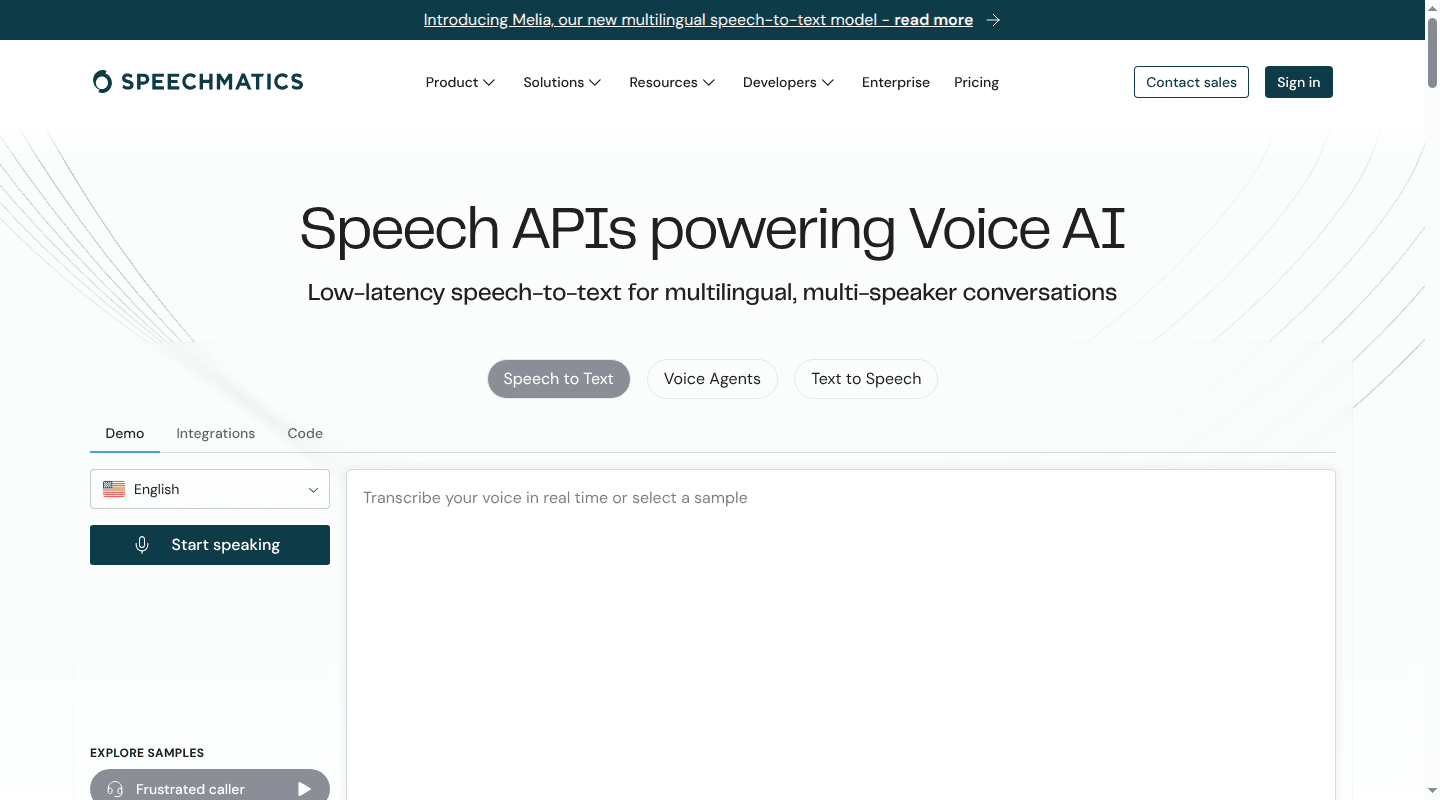Click the transcription text area

pos(841,635)
